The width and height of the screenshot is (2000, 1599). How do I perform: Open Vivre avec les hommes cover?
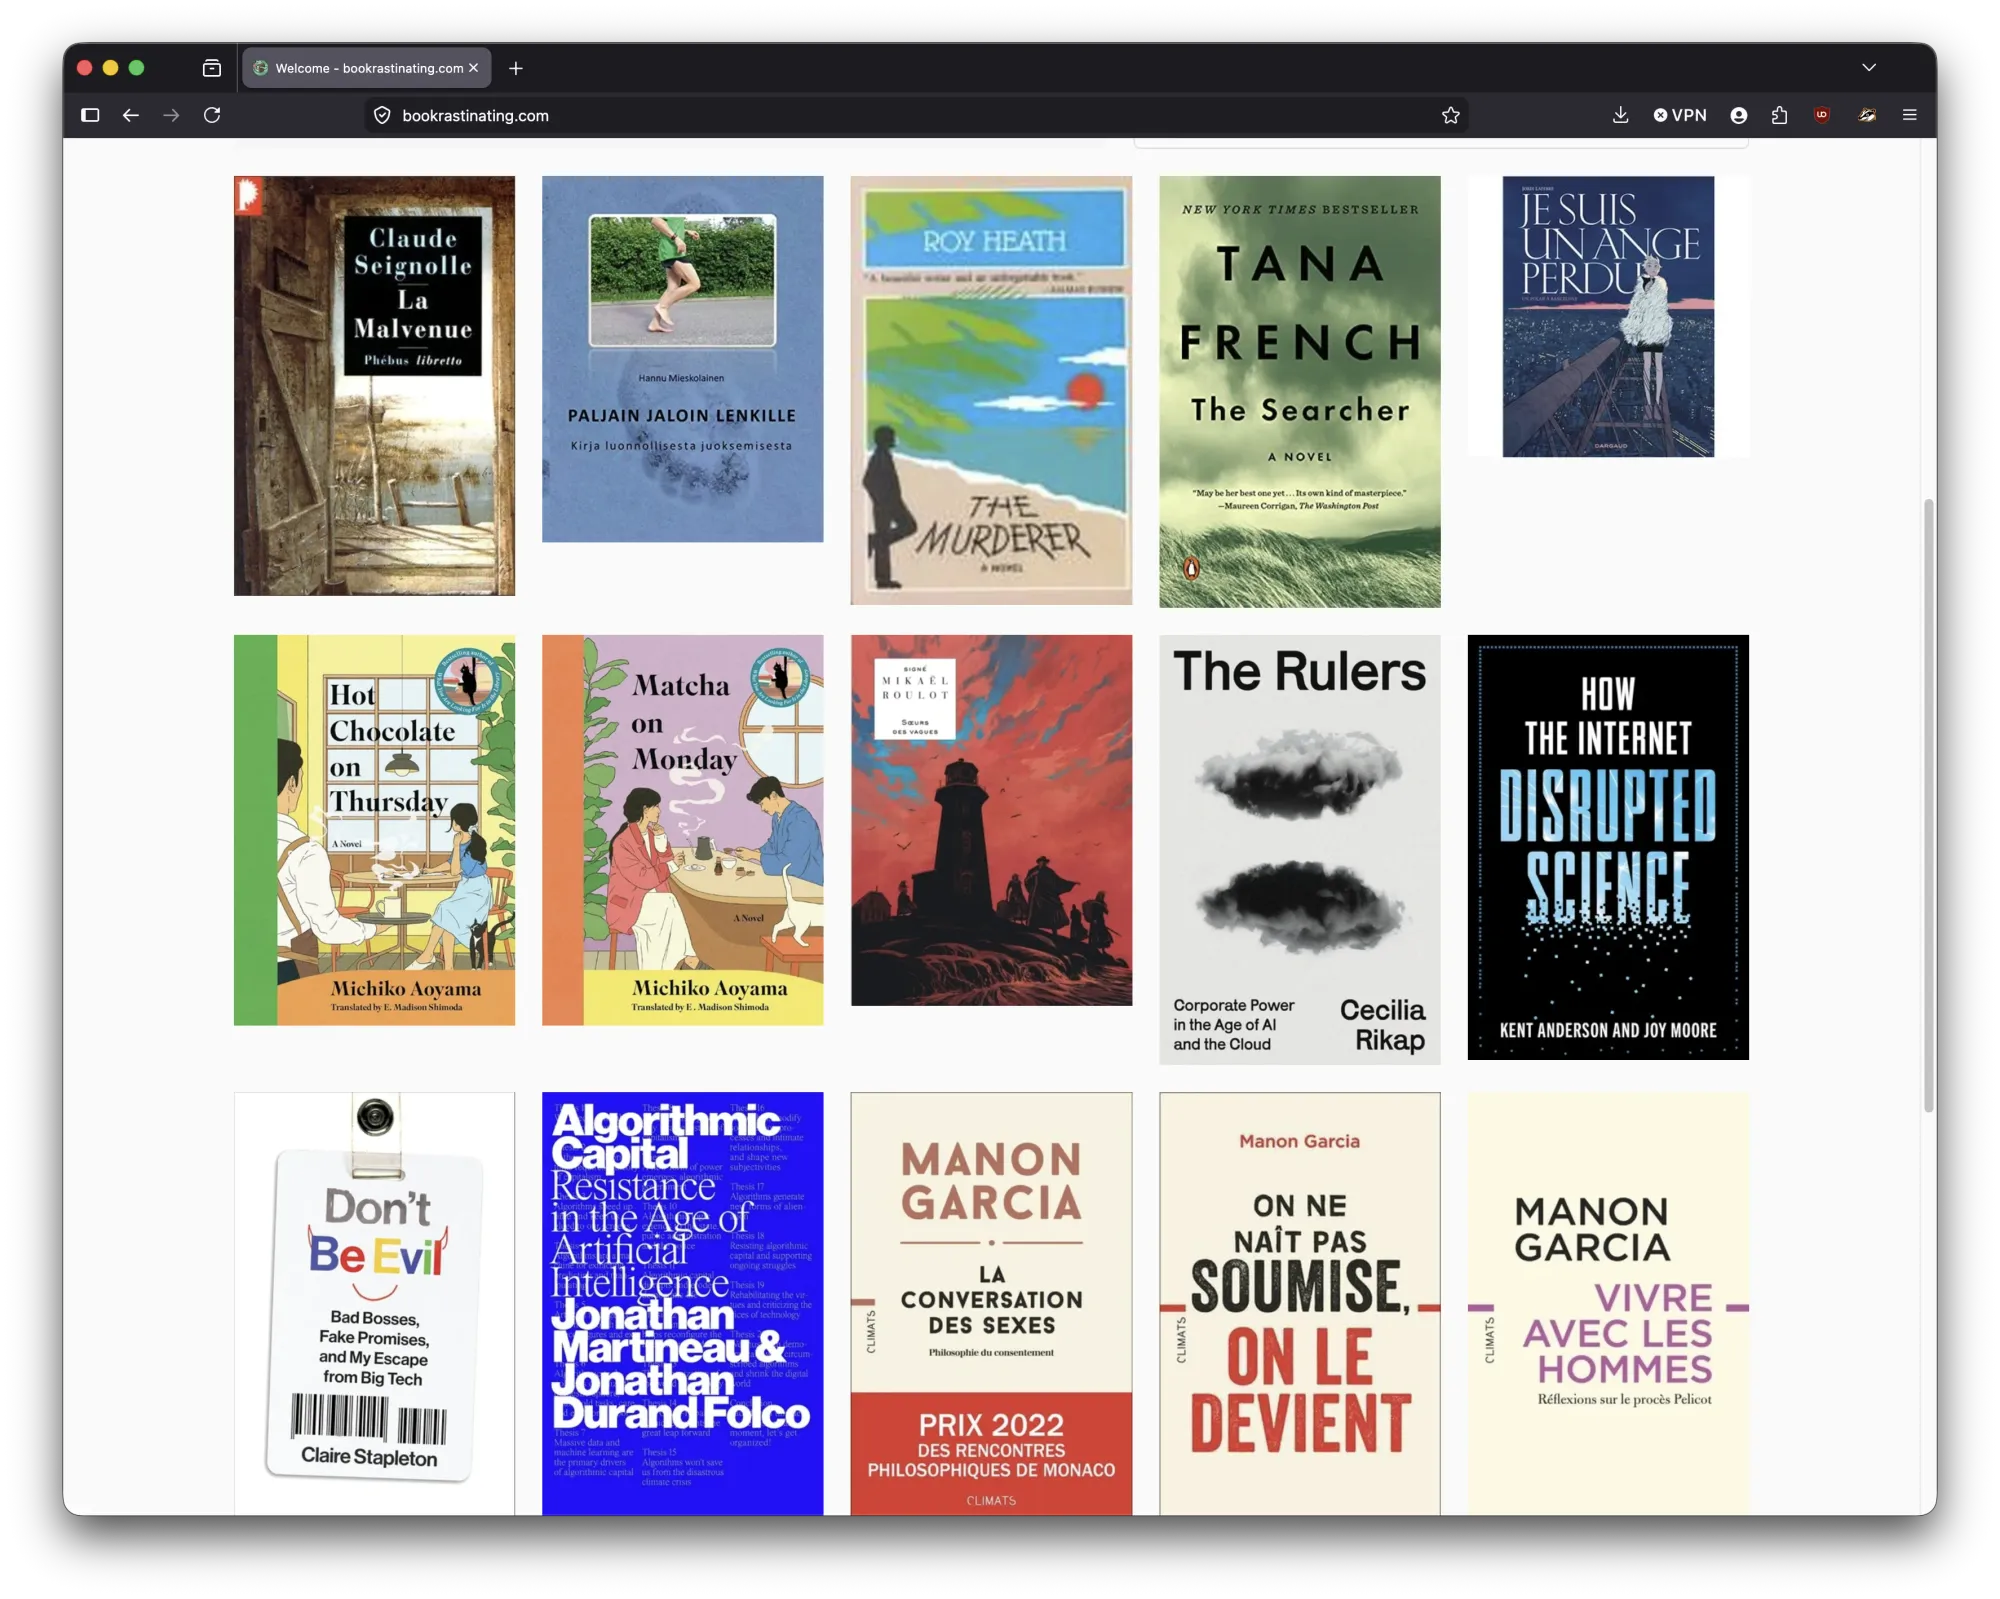click(1608, 1303)
